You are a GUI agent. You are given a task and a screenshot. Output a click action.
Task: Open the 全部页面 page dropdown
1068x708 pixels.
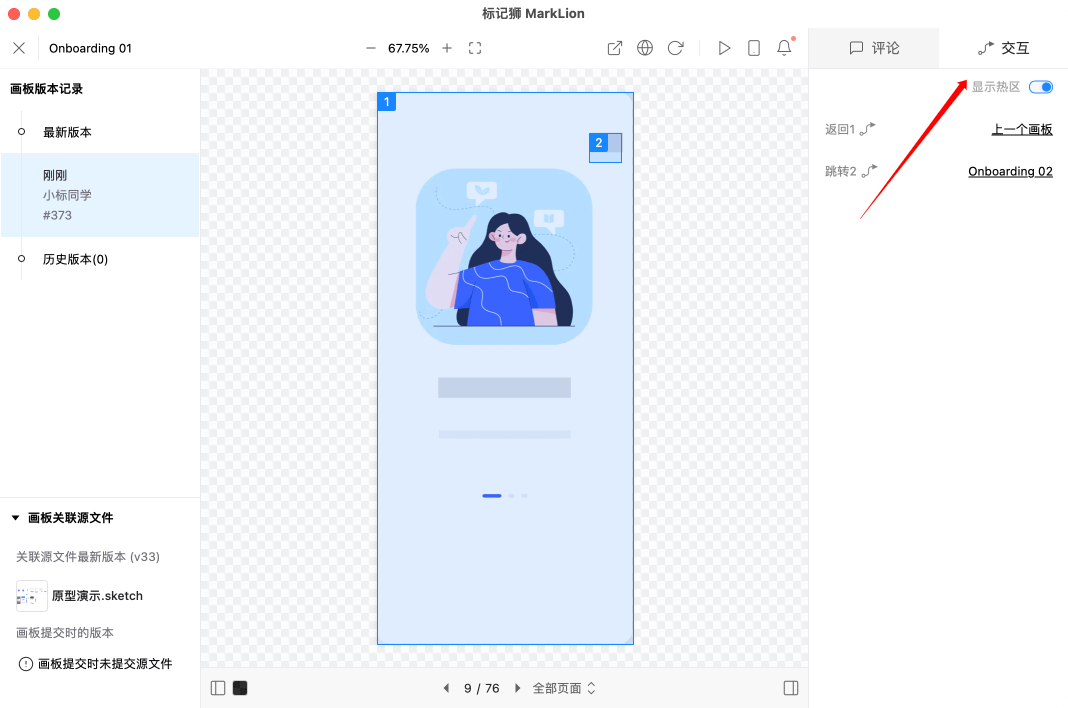point(564,688)
